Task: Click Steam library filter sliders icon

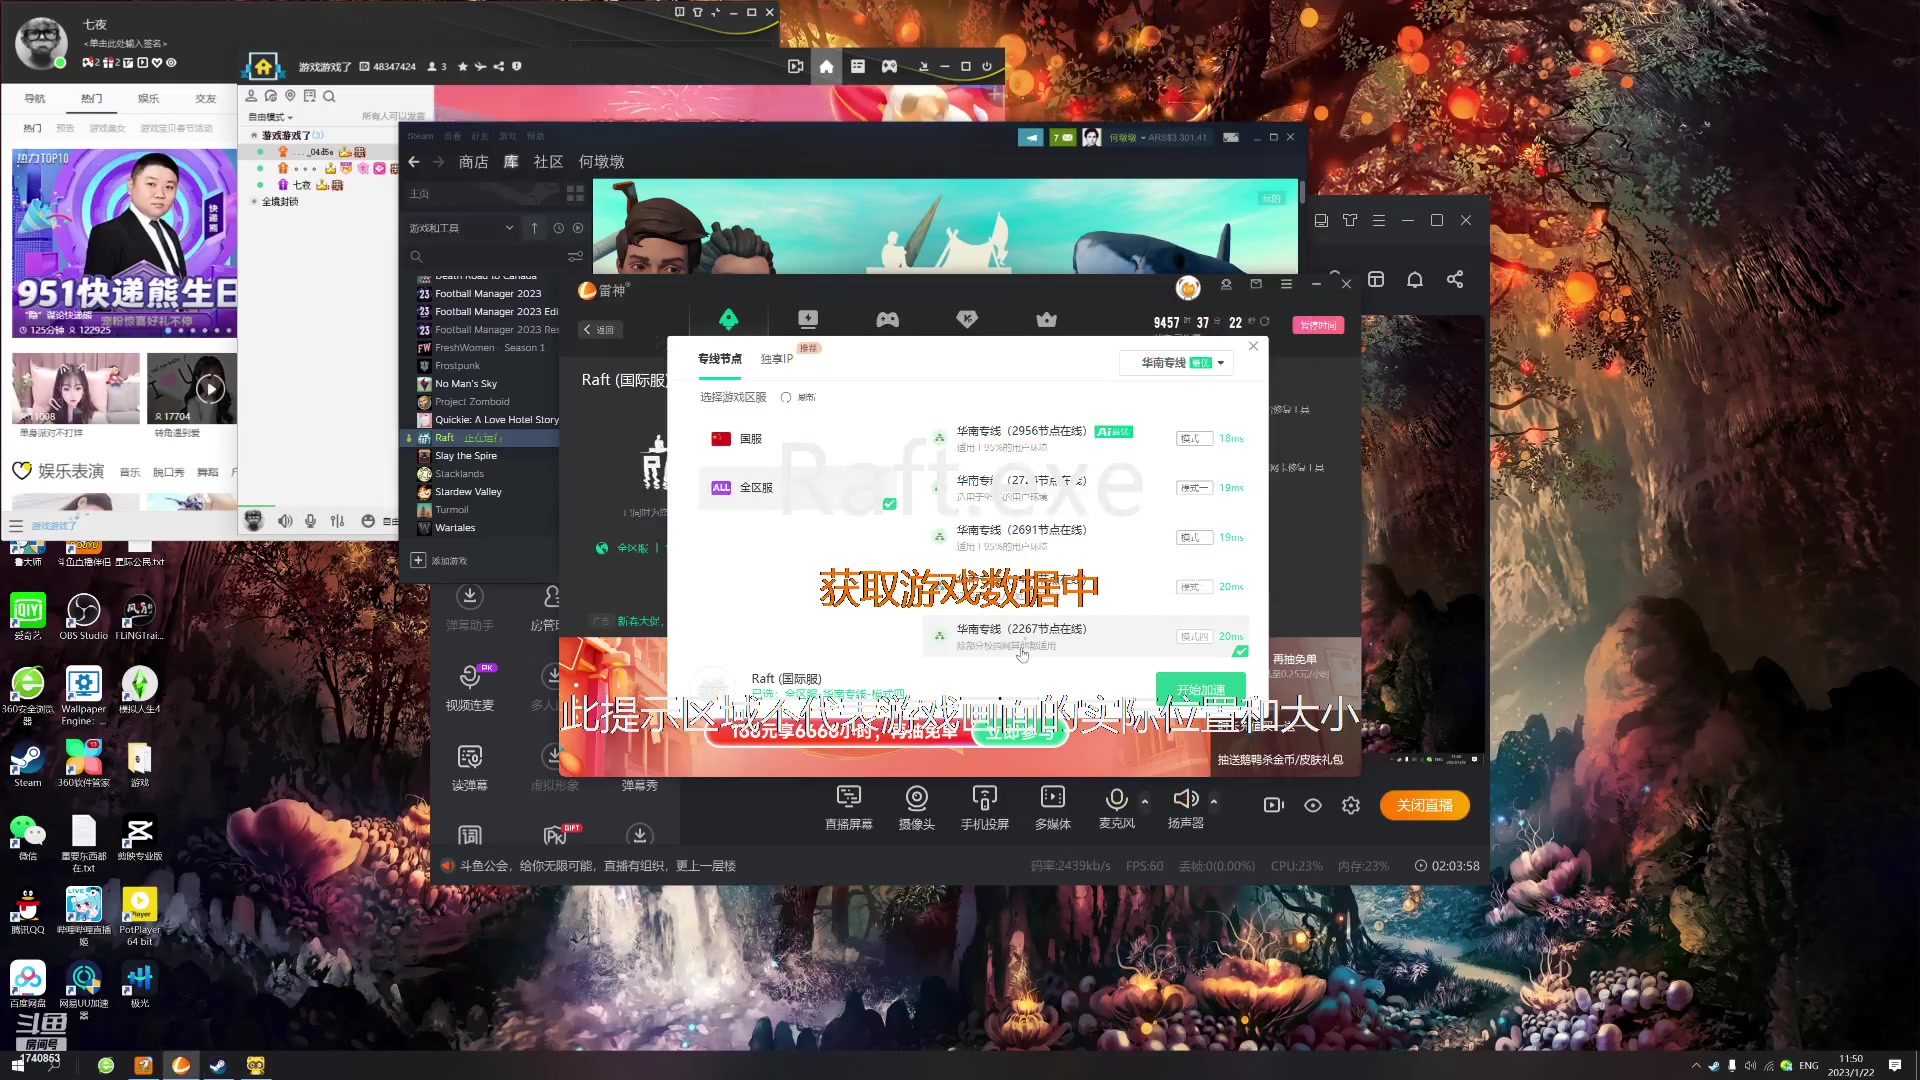Action: pos(575,257)
